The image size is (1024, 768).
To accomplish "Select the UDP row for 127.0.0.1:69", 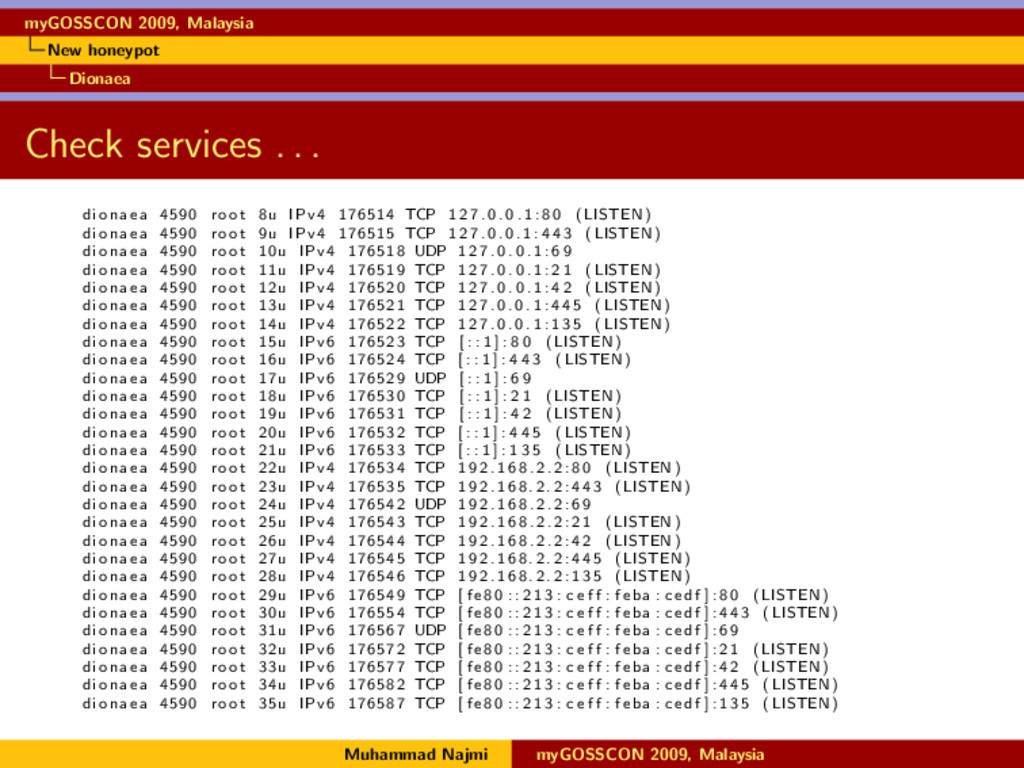I will click(x=328, y=251).
